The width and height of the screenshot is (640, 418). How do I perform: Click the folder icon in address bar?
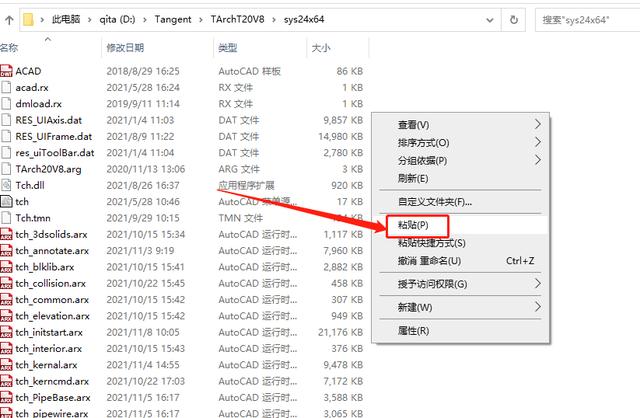click(x=28, y=19)
